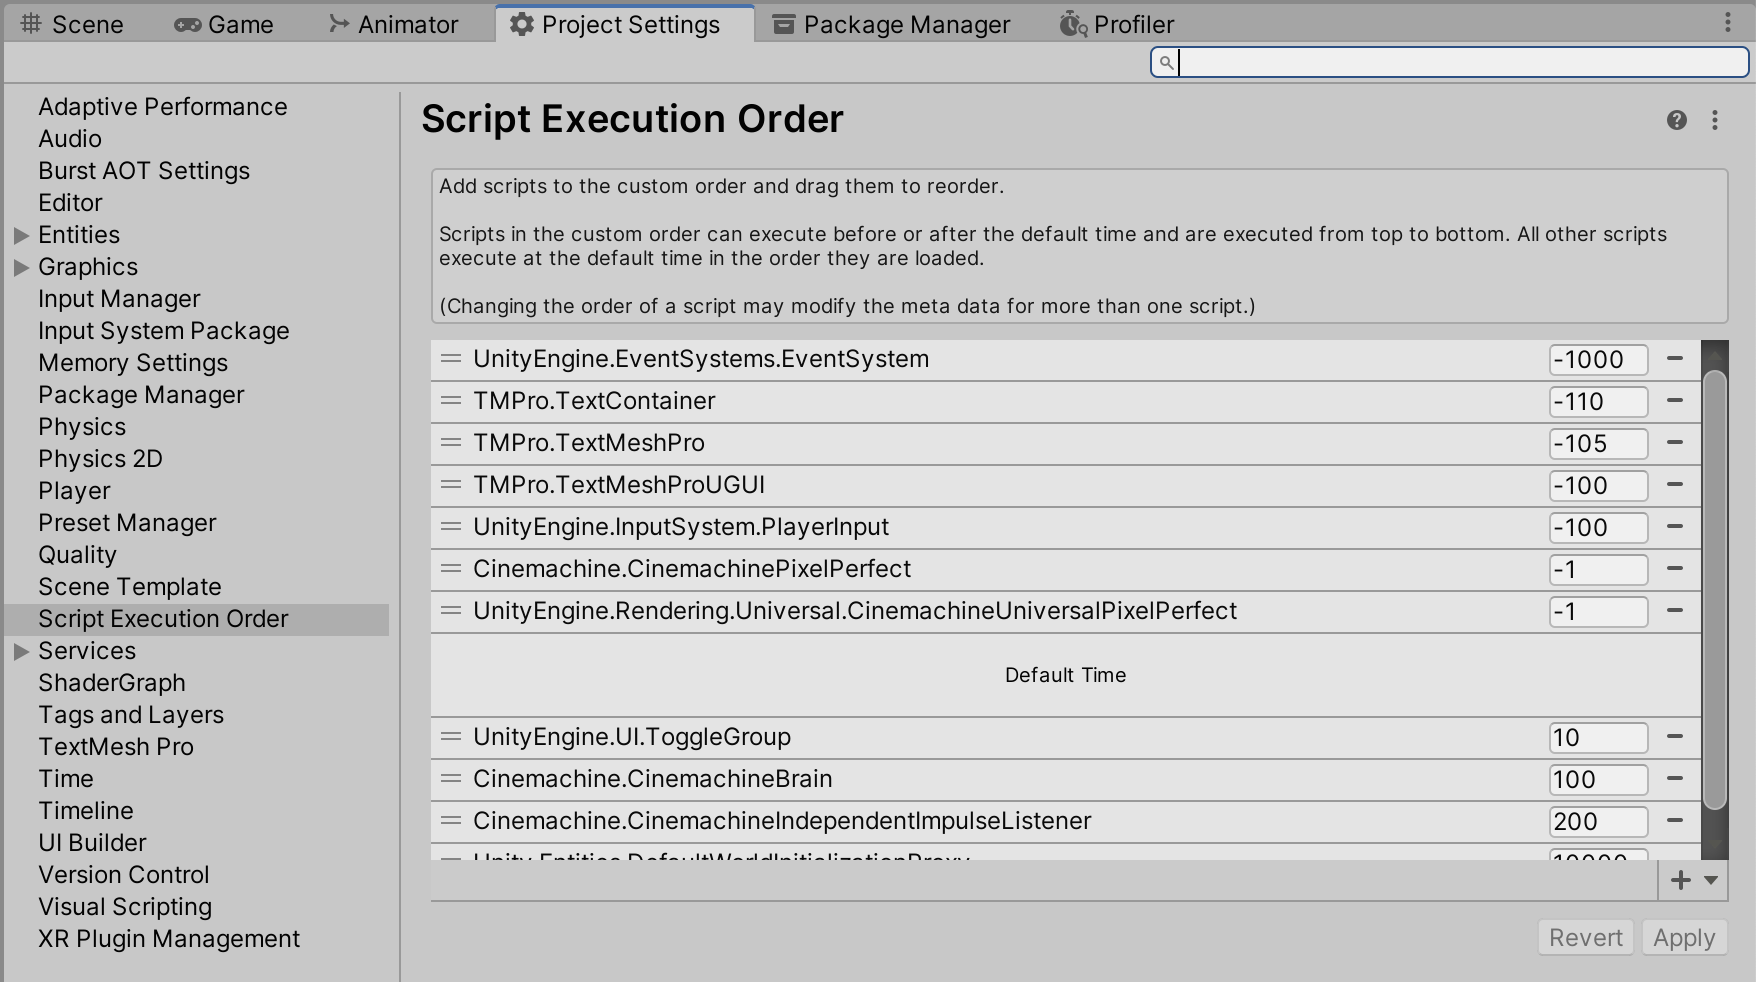The image size is (1756, 982).
Task: Remove ToggleGroup script with minus icon
Action: tap(1675, 736)
